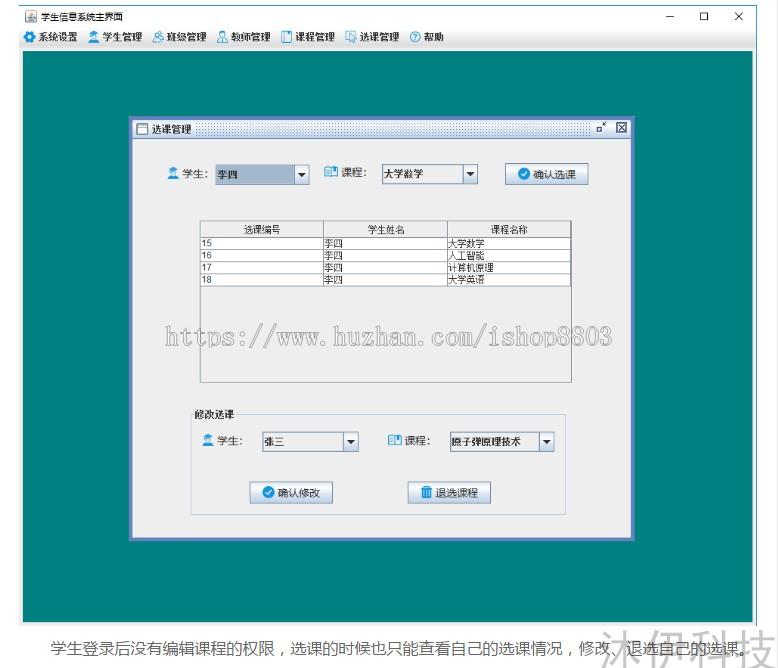The width and height of the screenshot is (778, 668).
Task: Click the course management book icon
Action: coord(286,37)
